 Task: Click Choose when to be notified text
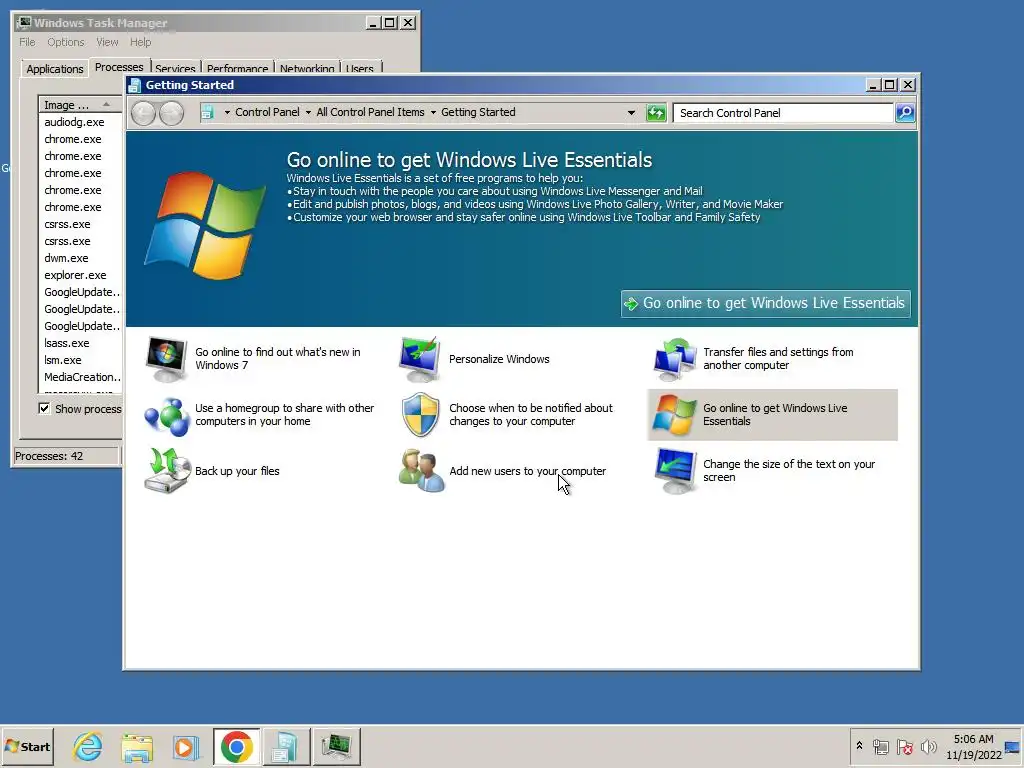click(x=531, y=415)
